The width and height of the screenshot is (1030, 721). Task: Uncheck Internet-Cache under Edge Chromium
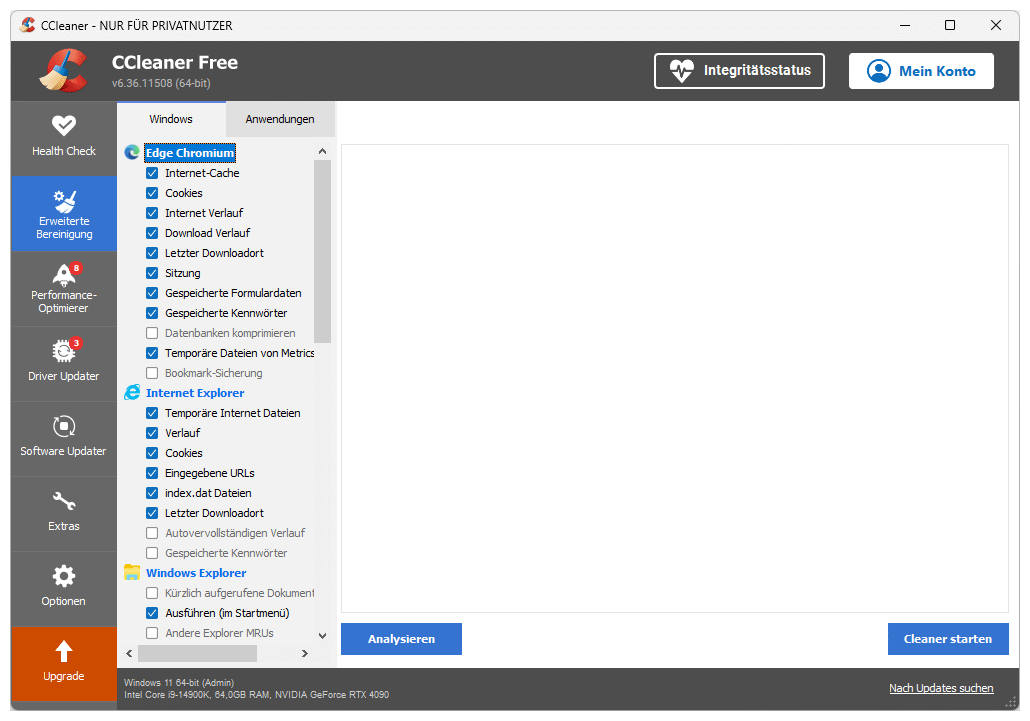(152, 173)
